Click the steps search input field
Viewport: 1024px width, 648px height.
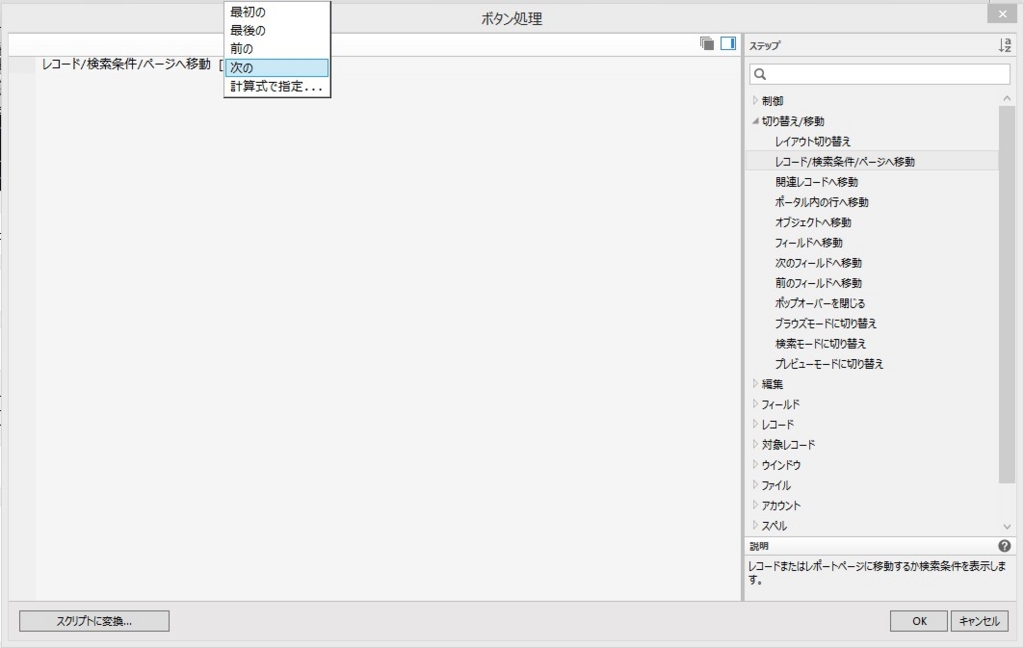click(880, 74)
